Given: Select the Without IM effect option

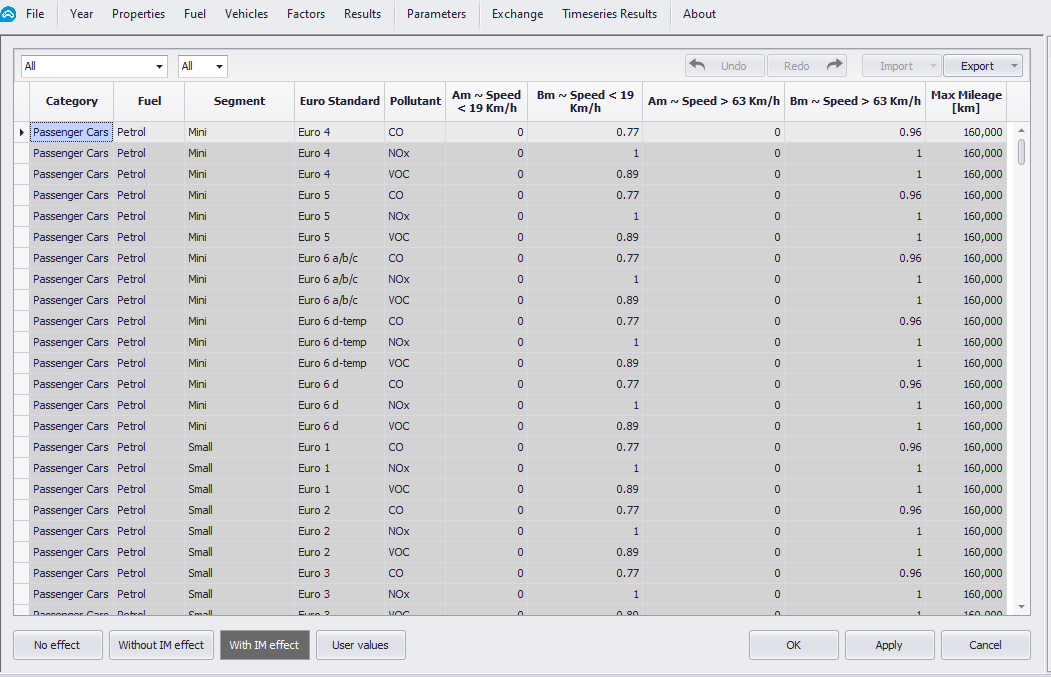Looking at the screenshot, I should pyautogui.click(x=161, y=645).
